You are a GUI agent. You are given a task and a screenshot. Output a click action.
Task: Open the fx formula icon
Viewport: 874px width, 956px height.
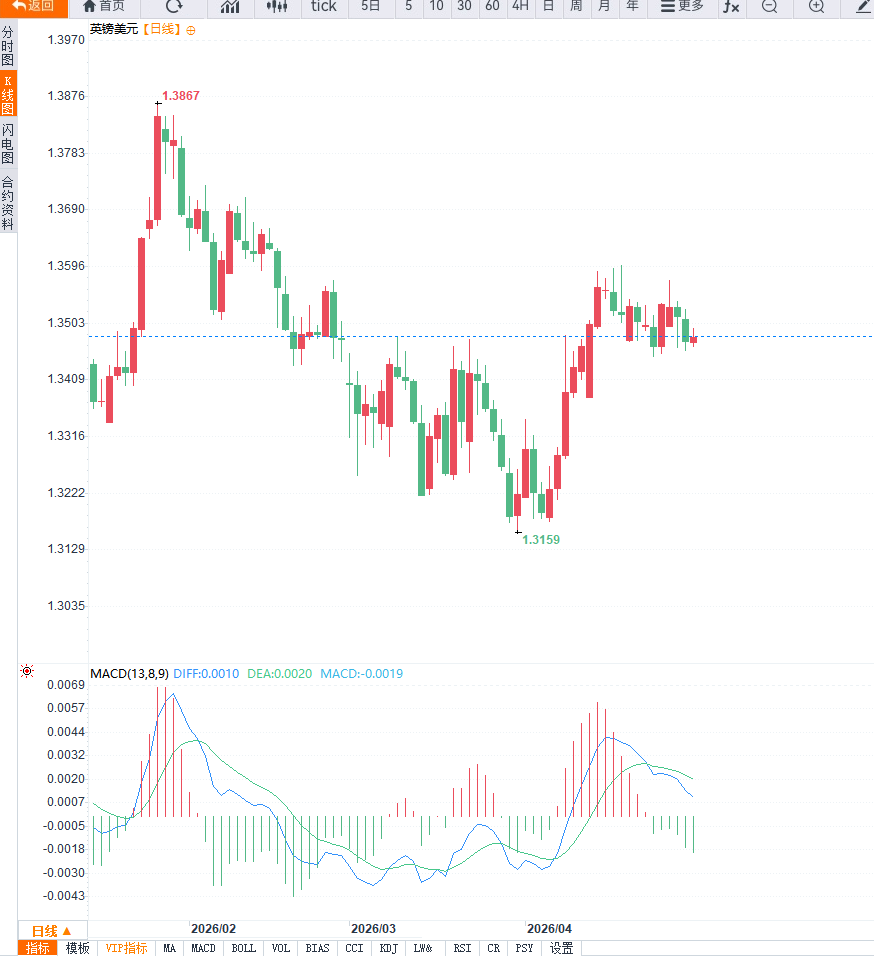click(x=731, y=7)
